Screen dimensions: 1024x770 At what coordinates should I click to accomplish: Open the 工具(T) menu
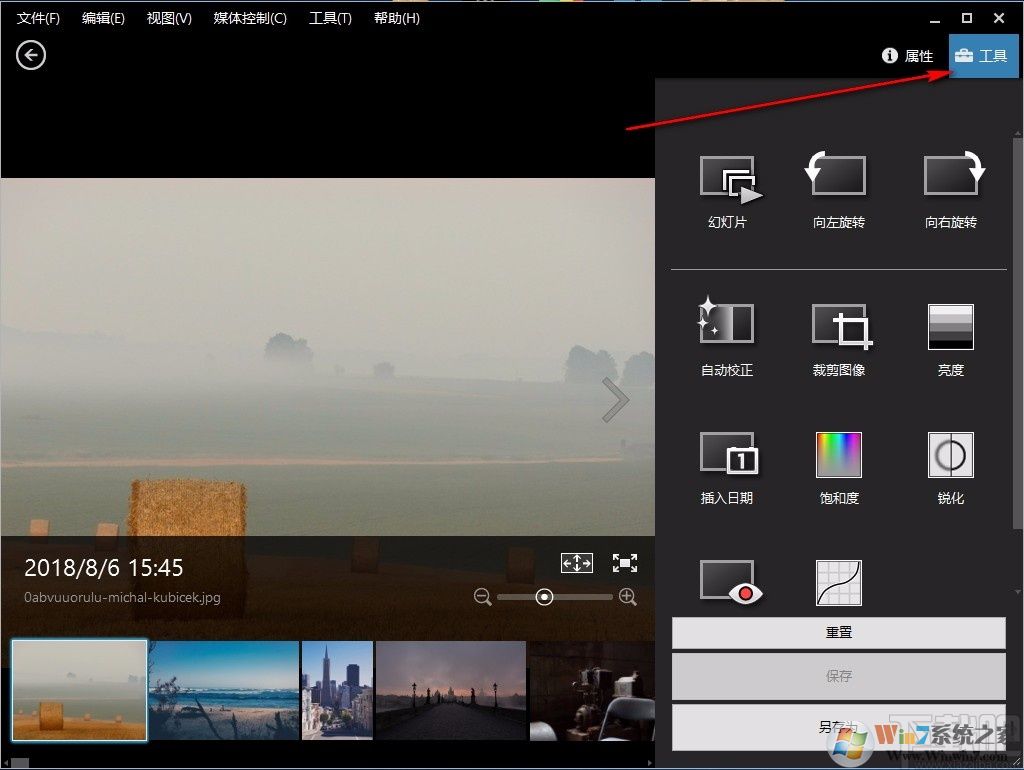[330, 18]
